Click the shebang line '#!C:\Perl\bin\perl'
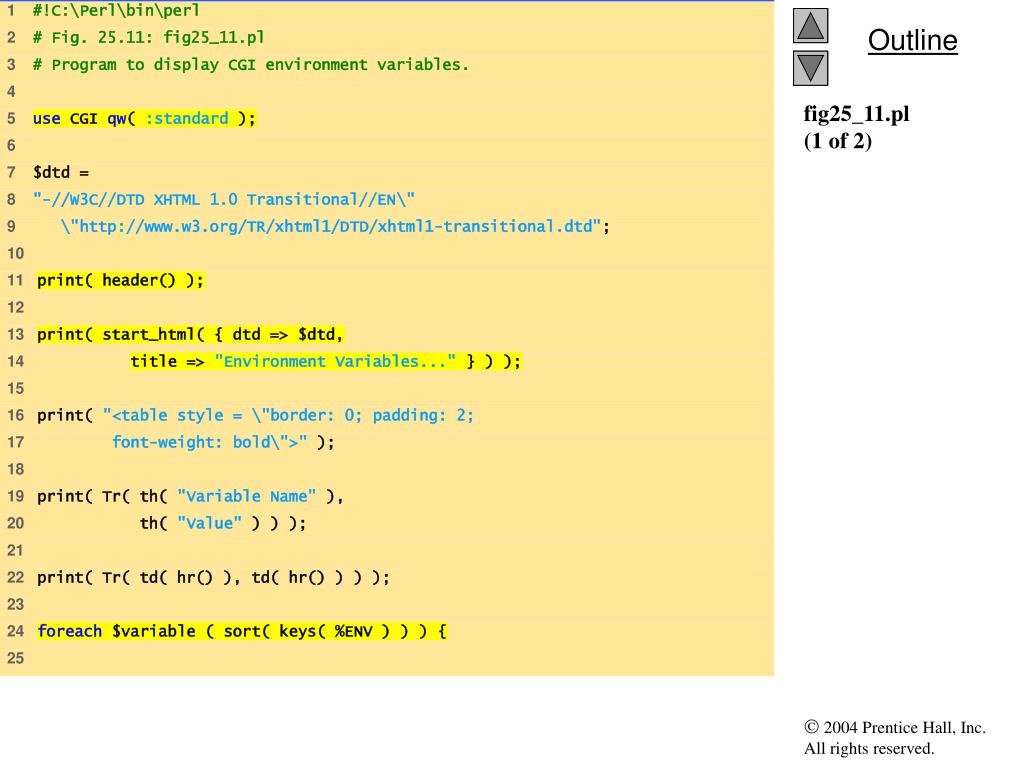 [x=116, y=10]
